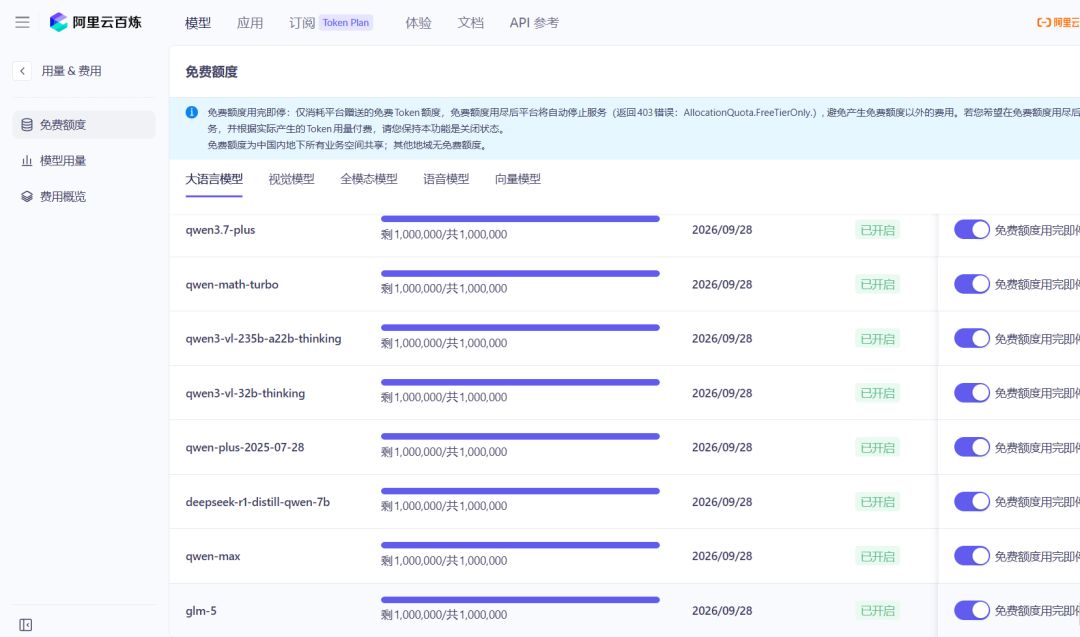Click the qwen-math-turbo model name

click(x=232, y=284)
